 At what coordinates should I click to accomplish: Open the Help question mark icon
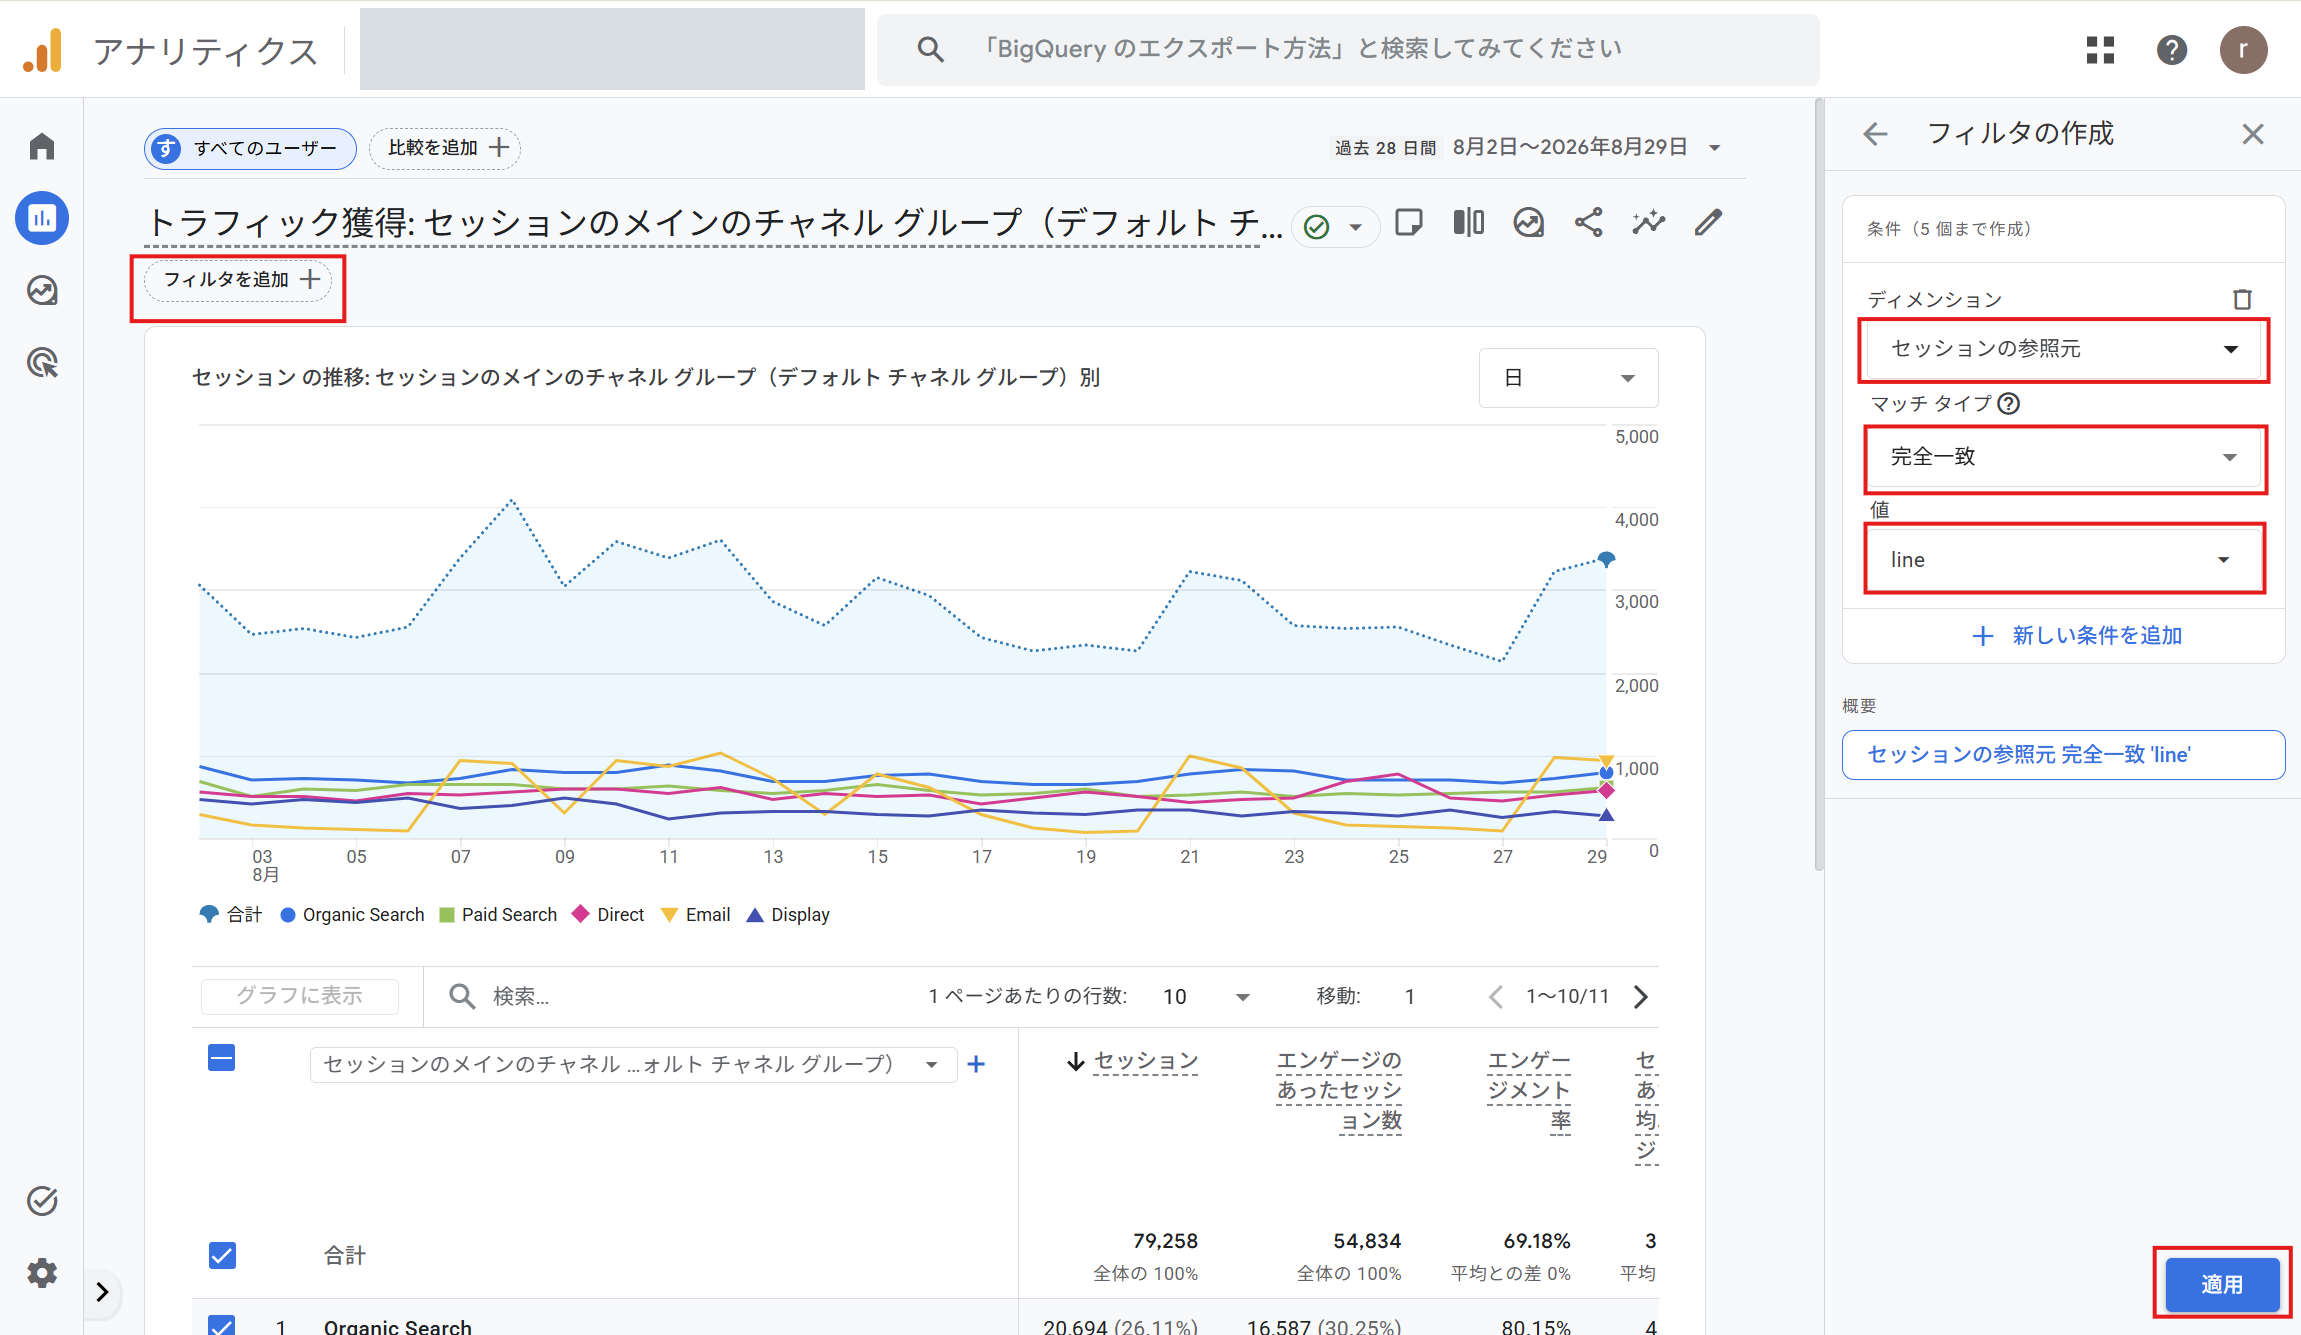(x=2172, y=50)
